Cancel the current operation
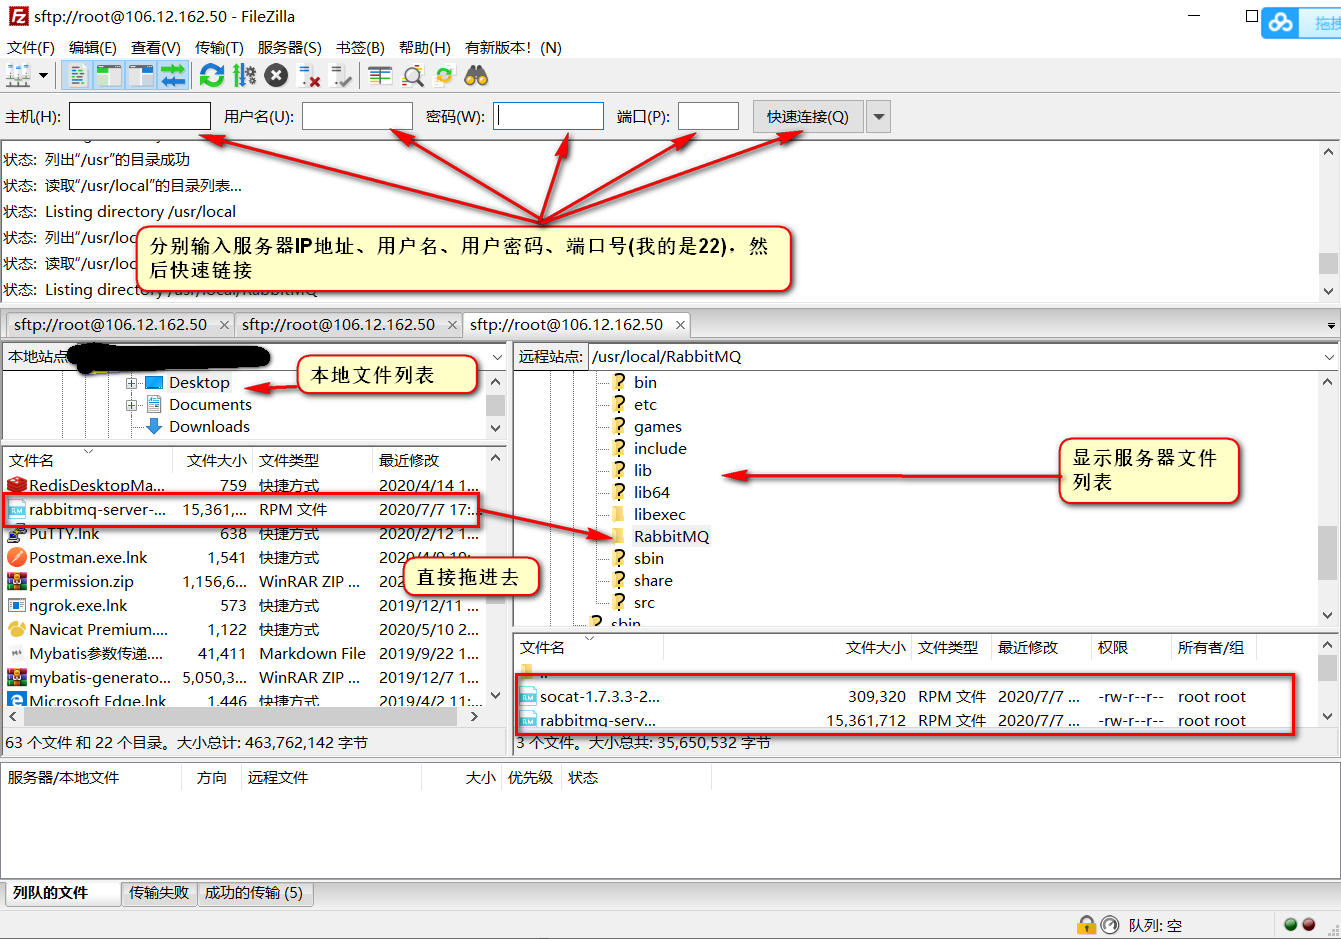 pyautogui.click(x=277, y=75)
